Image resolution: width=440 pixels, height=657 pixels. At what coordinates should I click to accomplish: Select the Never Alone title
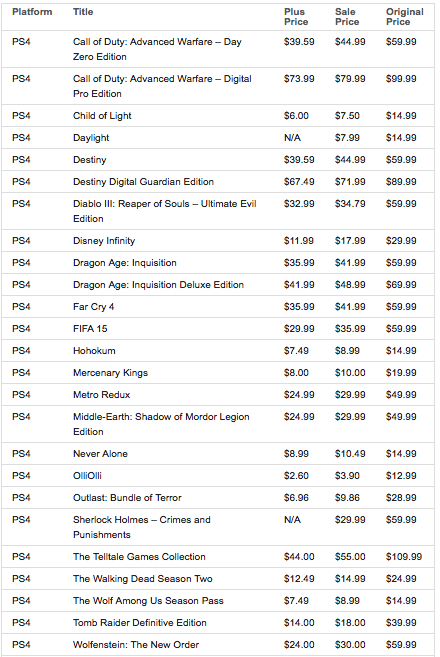coord(100,454)
